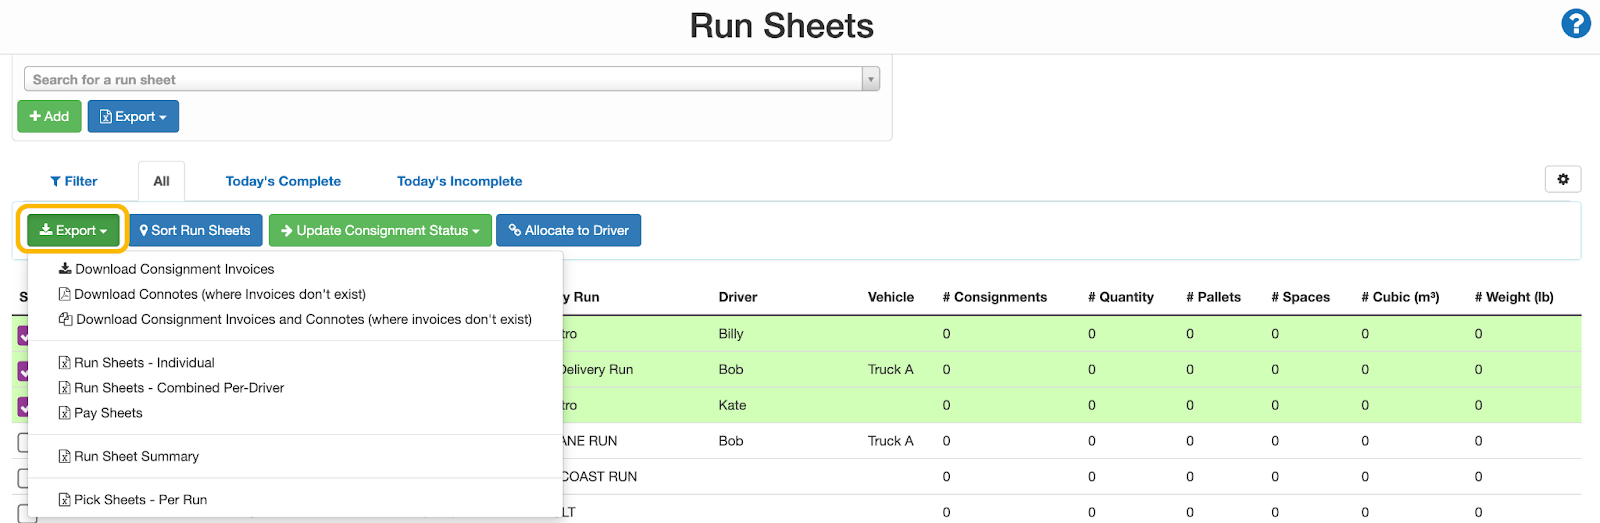Click PDF icon beside Download Connotes
The height and width of the screenshot is (523, 1600).
point(65,294)
